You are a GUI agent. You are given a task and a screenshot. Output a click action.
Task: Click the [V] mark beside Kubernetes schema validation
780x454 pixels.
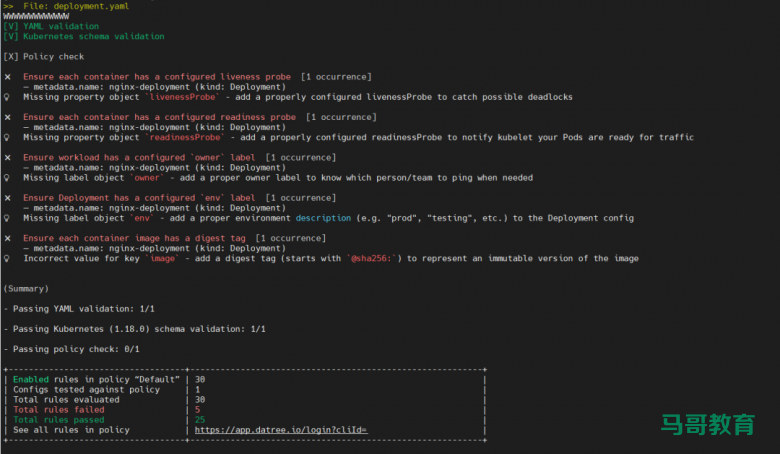click(x=11, y=36)
